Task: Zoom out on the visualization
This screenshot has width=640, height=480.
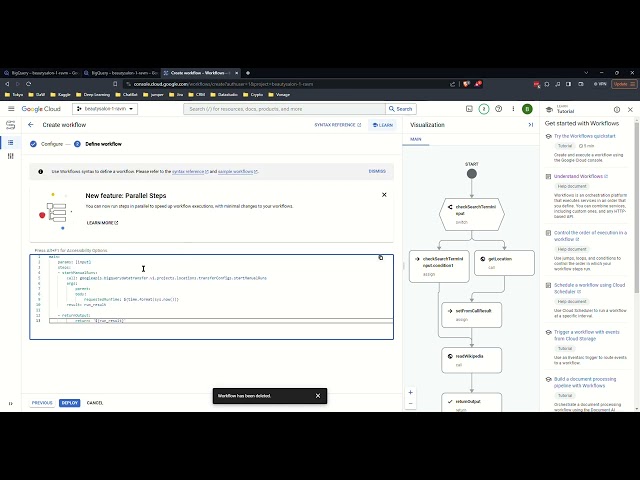Action: pos(410,404)
